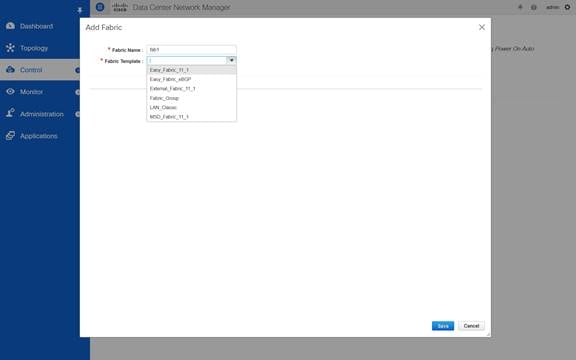Select Fabric_Group template option
The width and height of the screenshot is (576, 360).
pyautogui.click(x=191, y=98)
